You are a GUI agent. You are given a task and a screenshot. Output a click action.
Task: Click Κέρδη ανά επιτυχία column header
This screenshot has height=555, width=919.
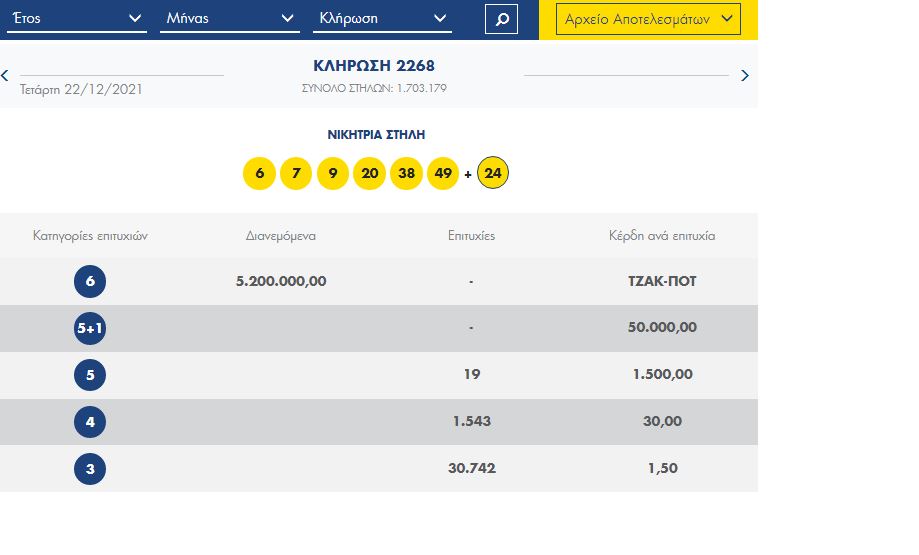point(661,236)
